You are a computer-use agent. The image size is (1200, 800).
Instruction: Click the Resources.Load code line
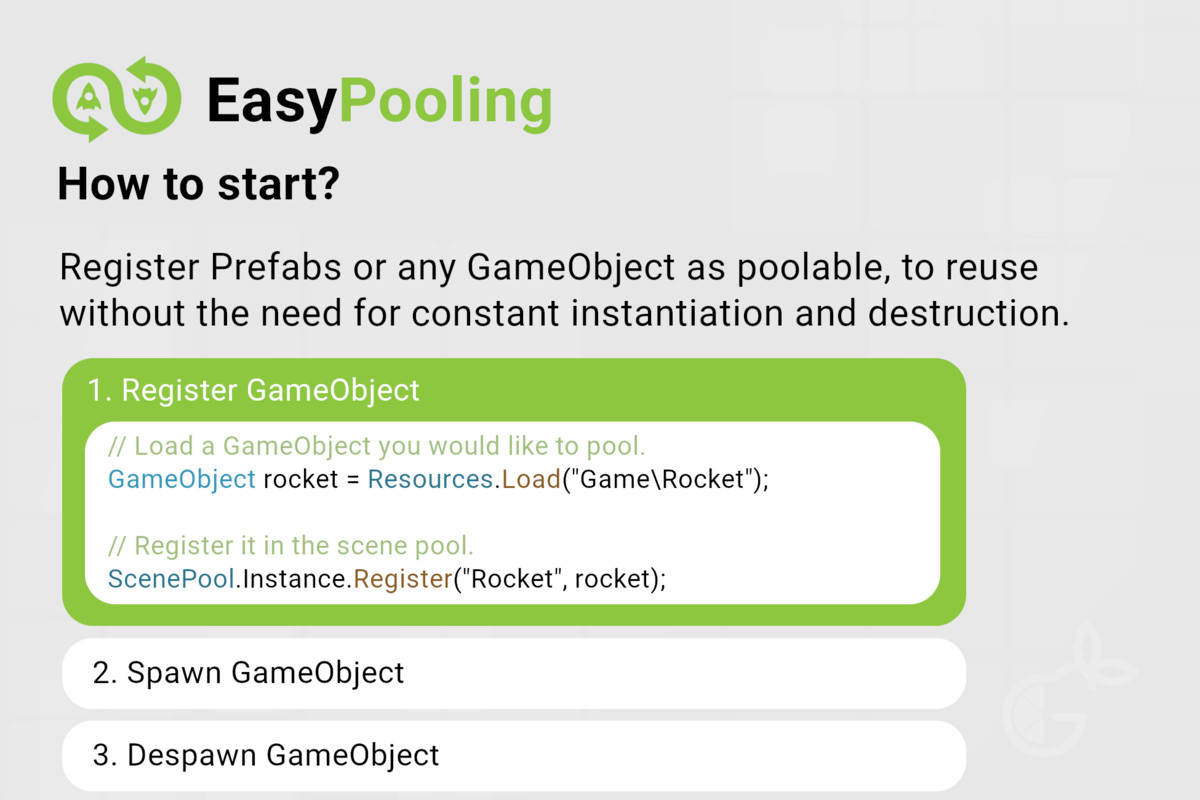click(x=438, y=479)
